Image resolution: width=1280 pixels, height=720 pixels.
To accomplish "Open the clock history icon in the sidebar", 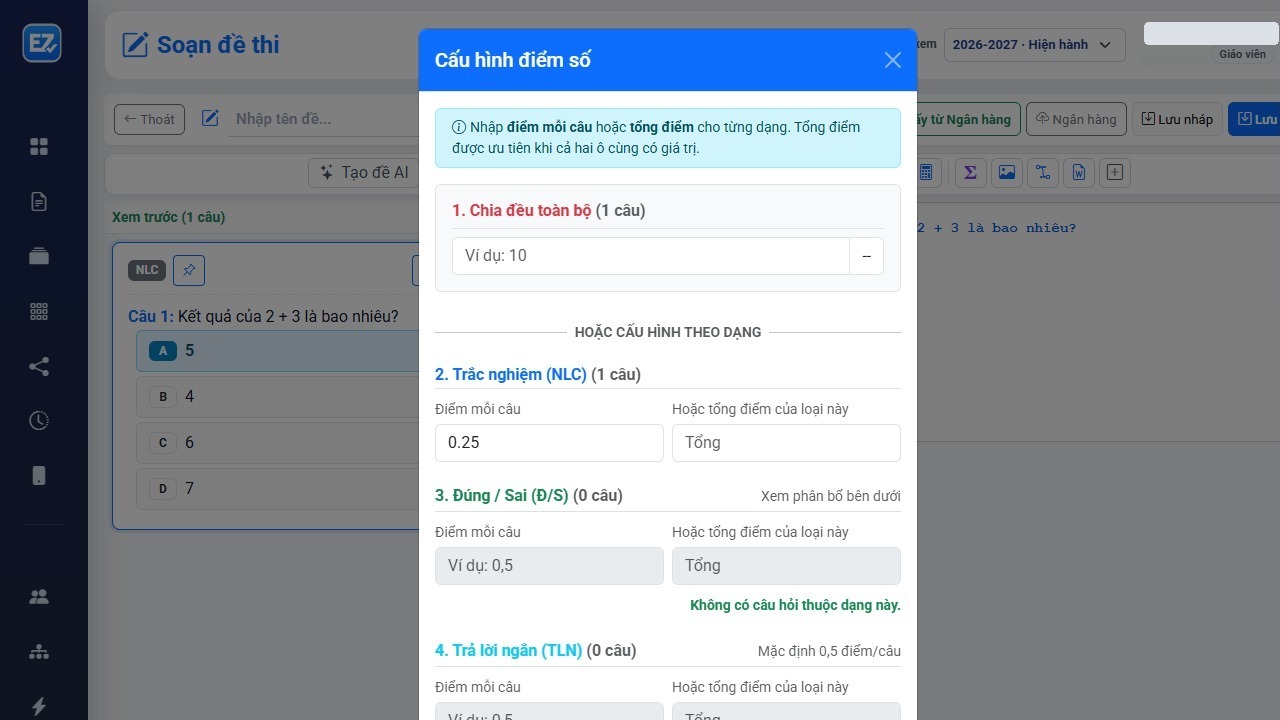I will [39, 420].
